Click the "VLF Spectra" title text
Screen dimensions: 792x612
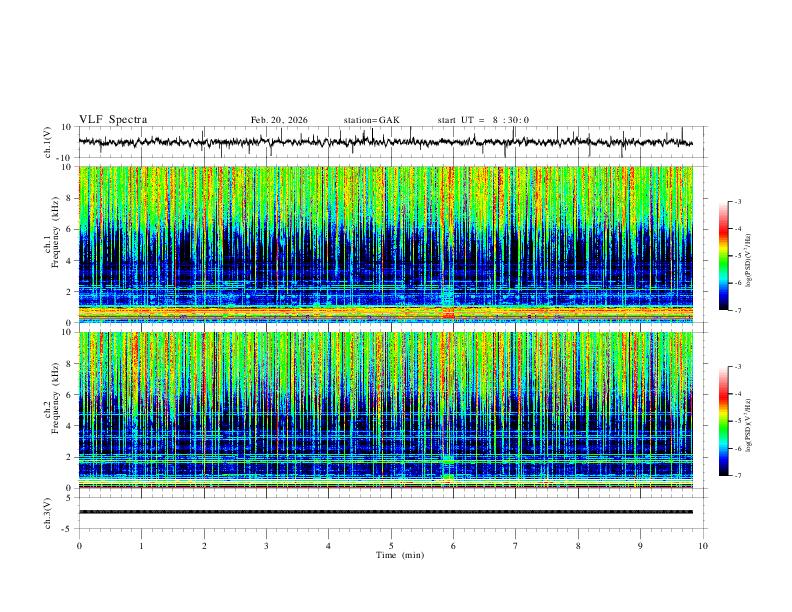113,120
